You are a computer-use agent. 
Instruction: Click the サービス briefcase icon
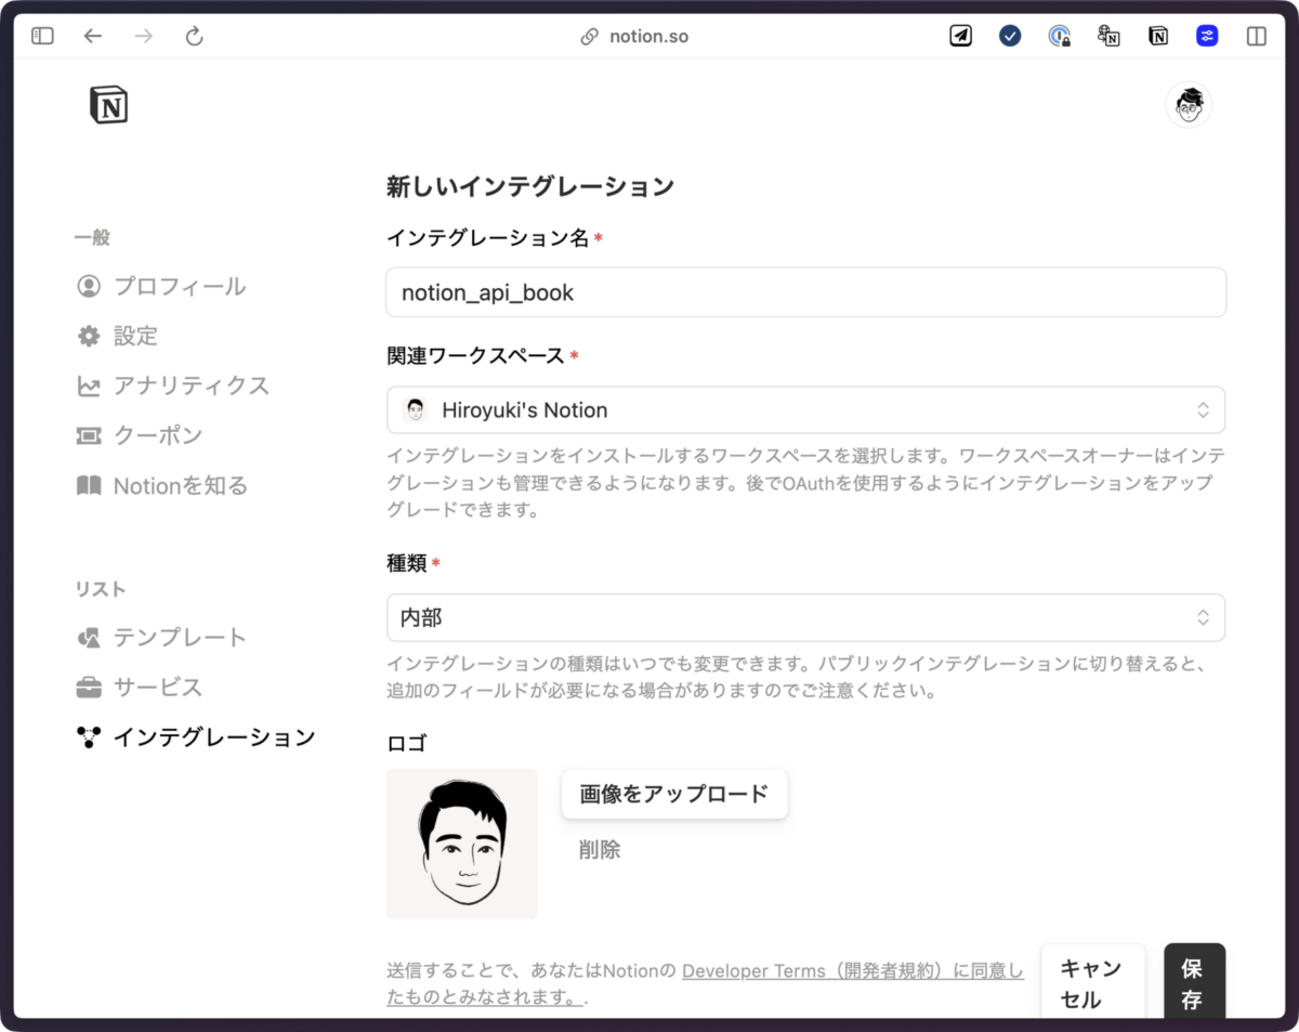(88, 687)
